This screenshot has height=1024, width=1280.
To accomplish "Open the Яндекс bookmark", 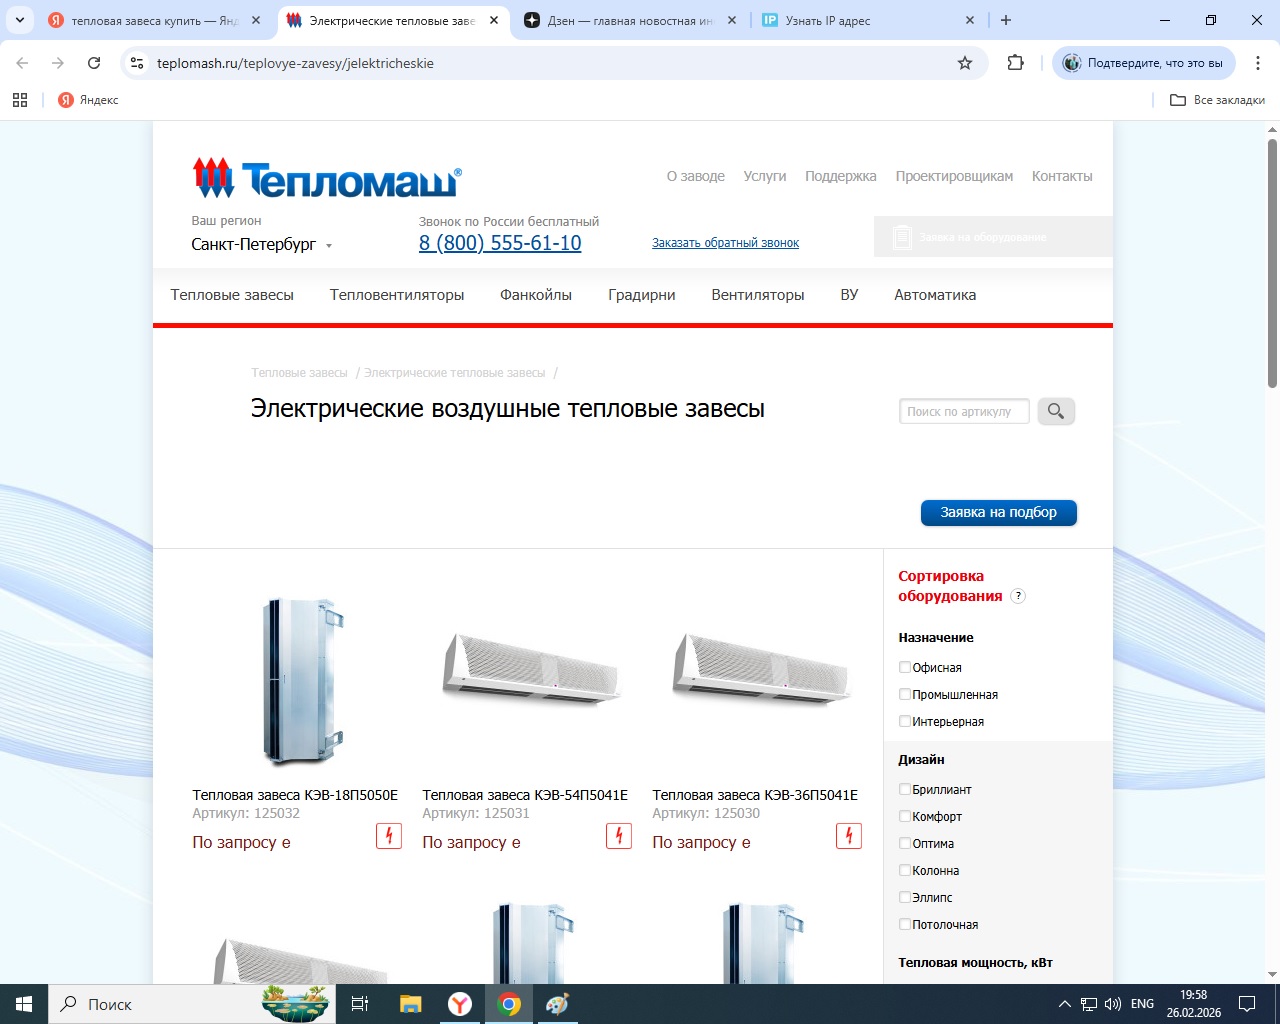I will (x=88, y=100).
